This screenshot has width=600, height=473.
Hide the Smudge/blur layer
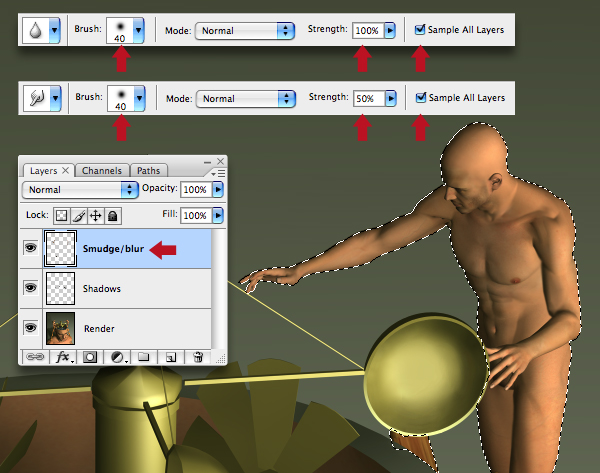point(31,248)
